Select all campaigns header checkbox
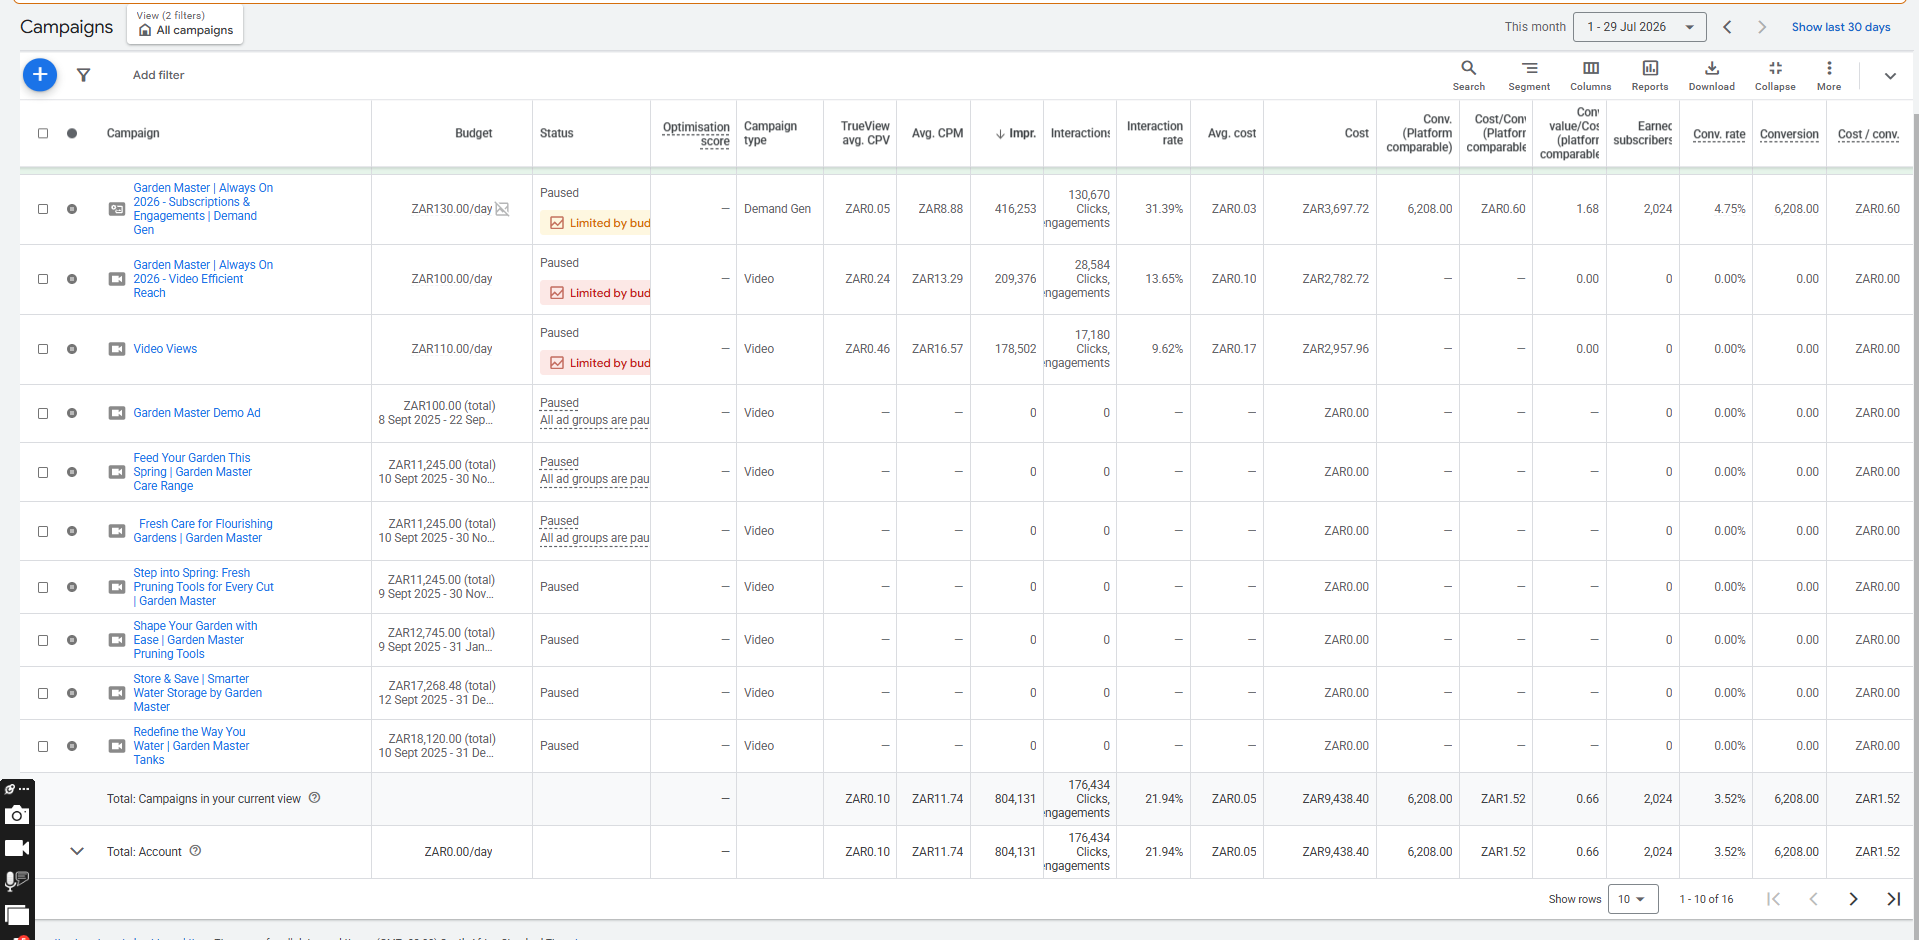 (x=43, y=133)
